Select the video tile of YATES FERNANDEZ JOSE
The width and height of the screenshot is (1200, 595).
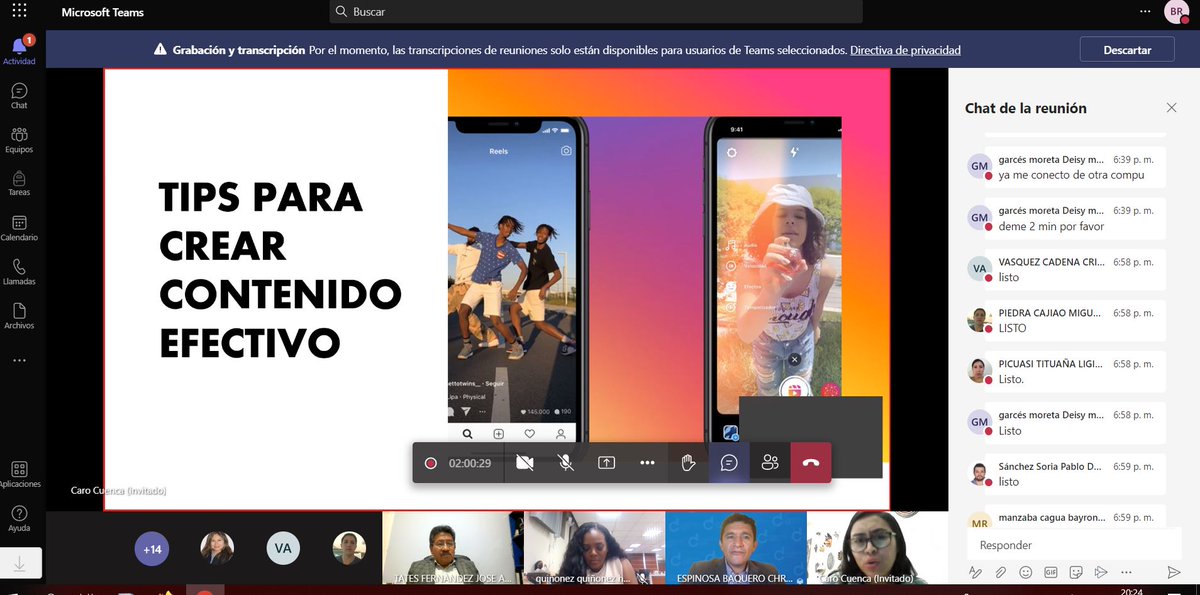click(452, 548)
